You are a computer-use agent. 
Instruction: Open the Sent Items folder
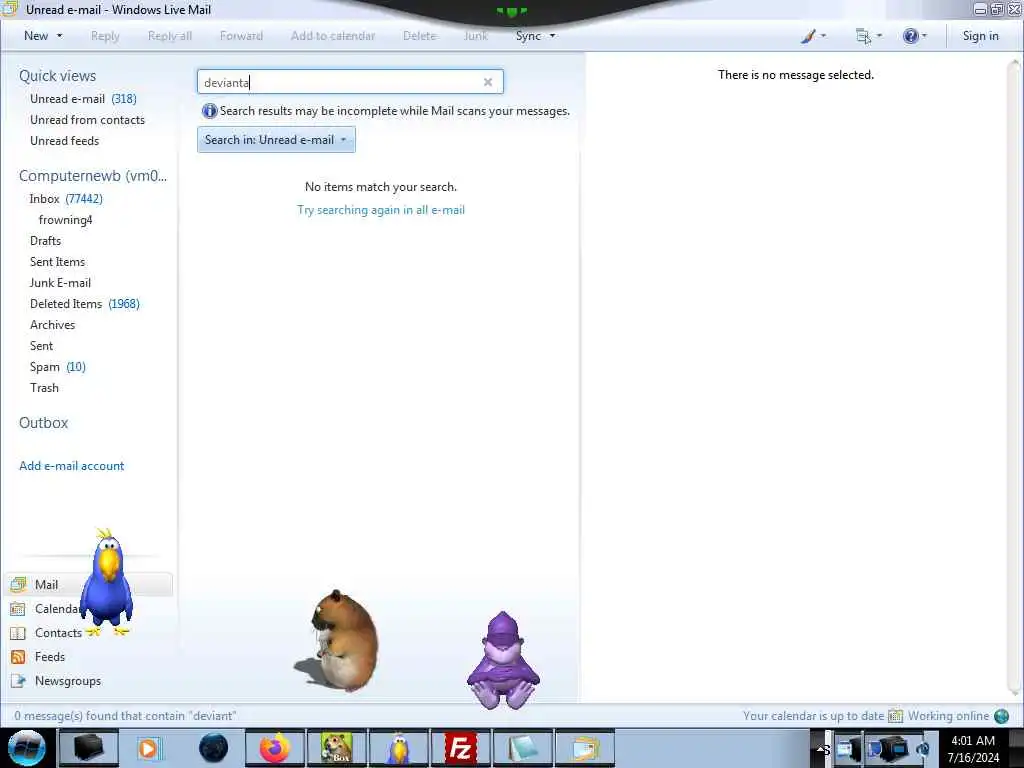(57, 261)
